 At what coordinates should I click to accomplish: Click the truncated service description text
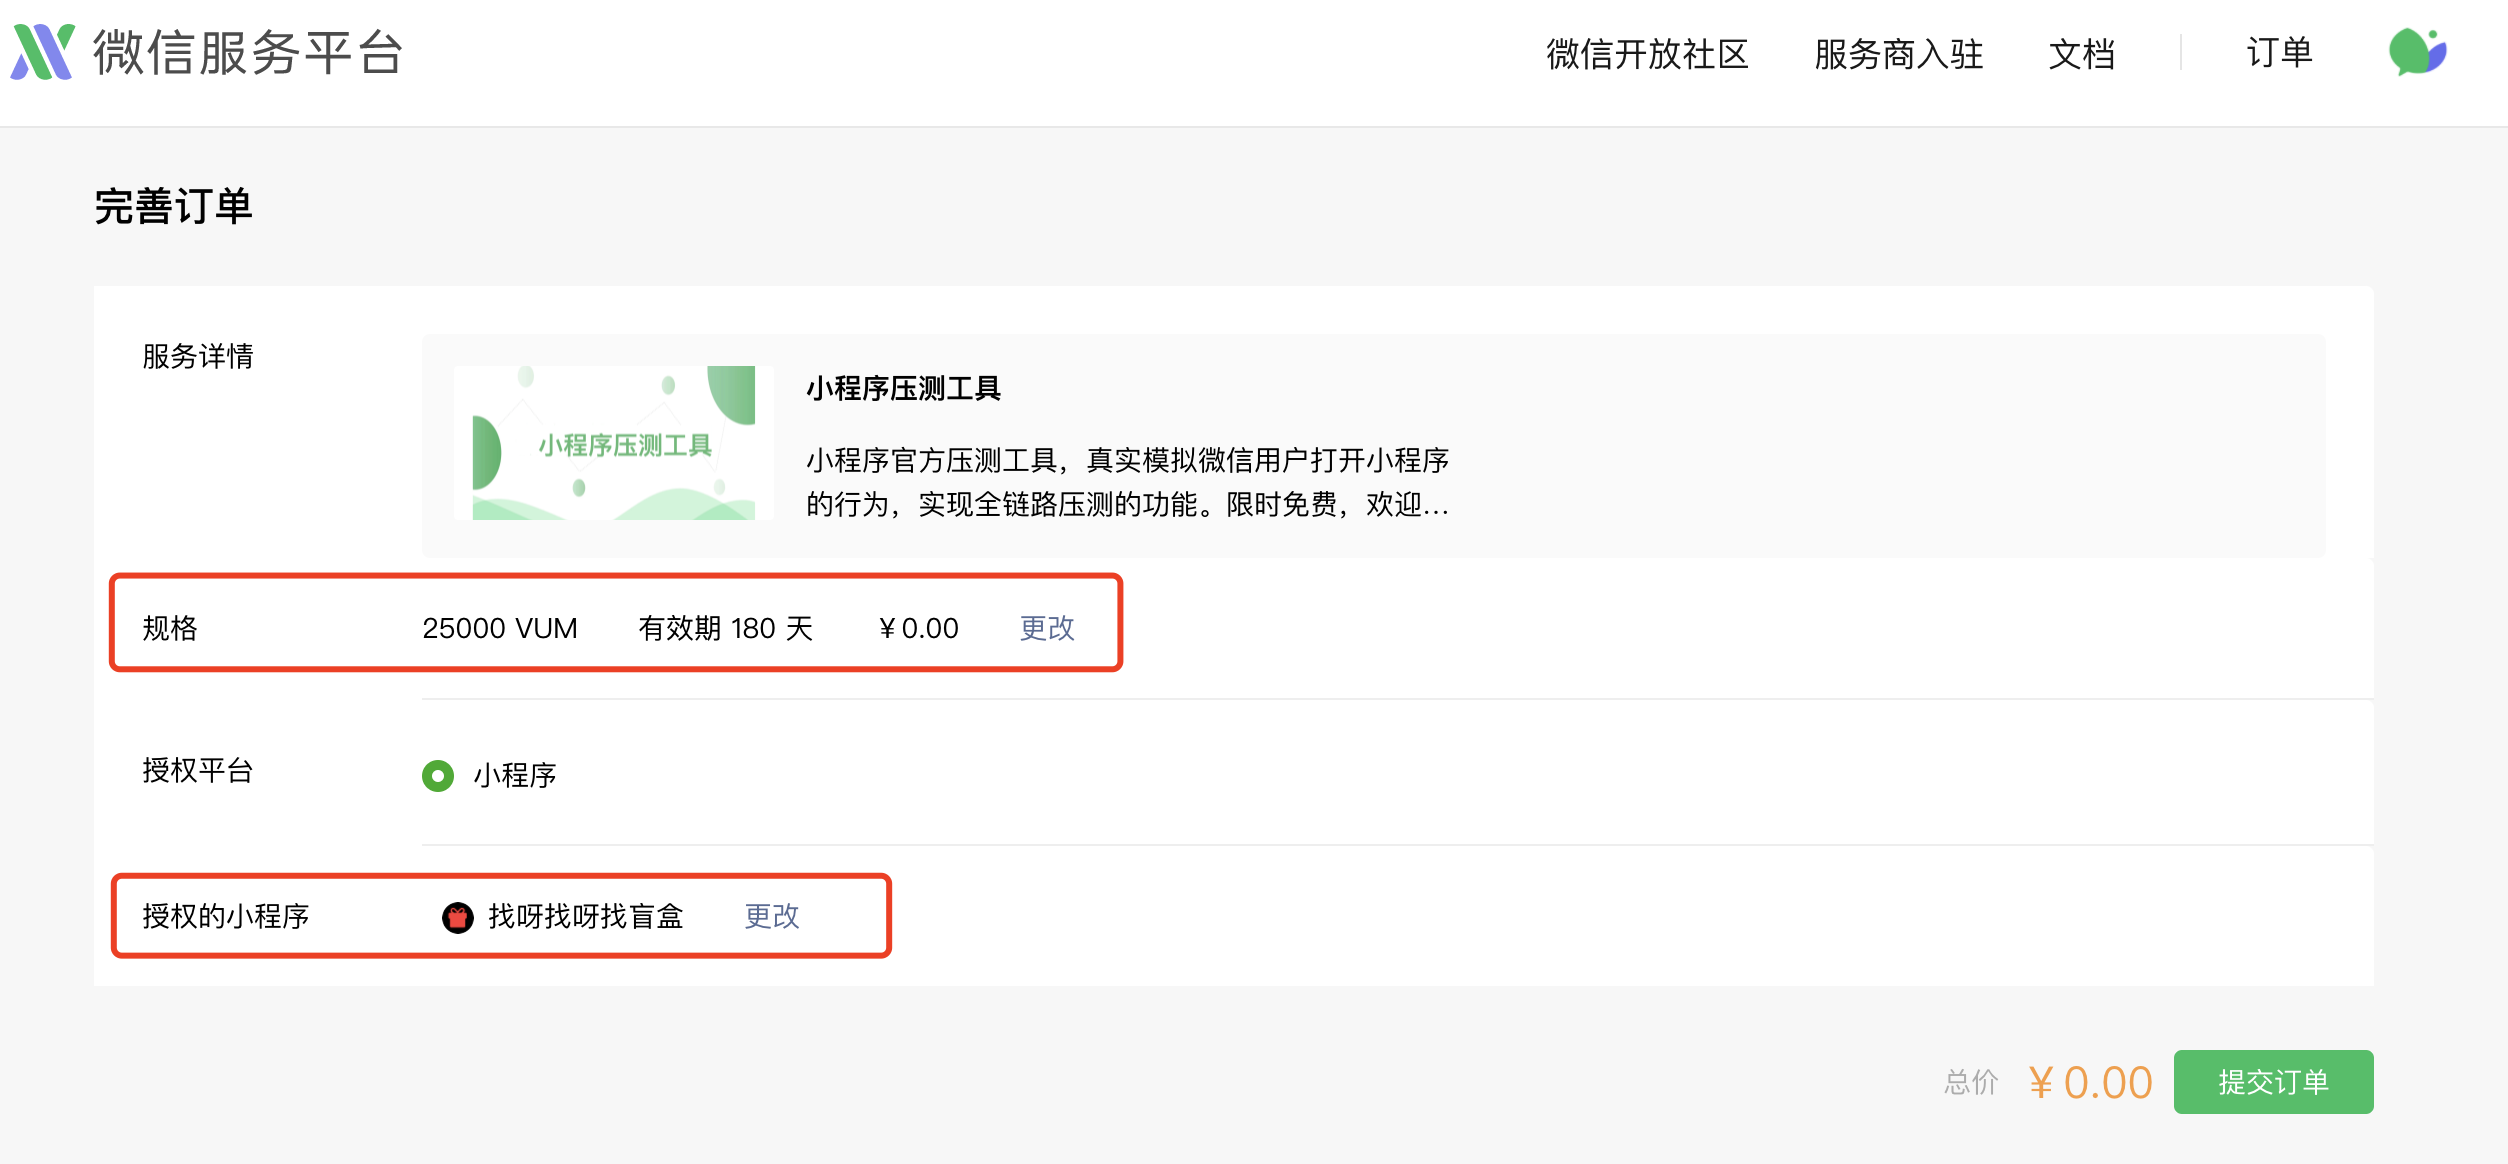coord(1128,482)
